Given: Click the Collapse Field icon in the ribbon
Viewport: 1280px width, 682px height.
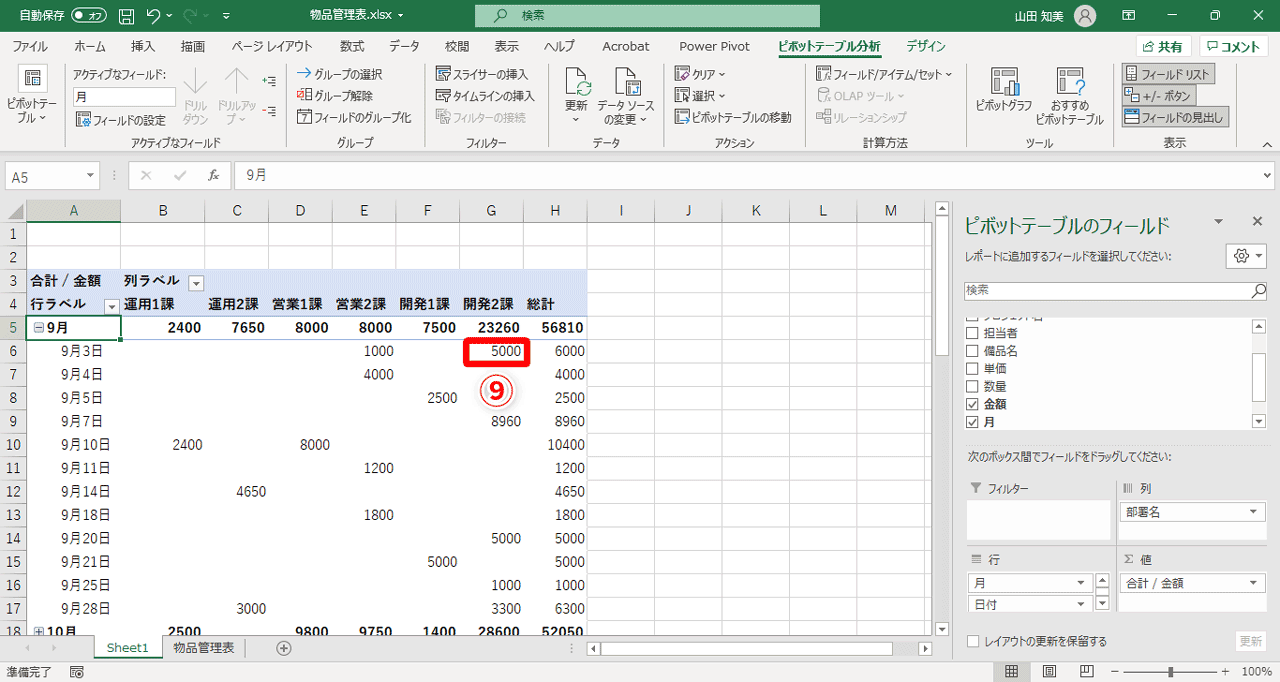Looking at the screenshot, I should (269, 111).
